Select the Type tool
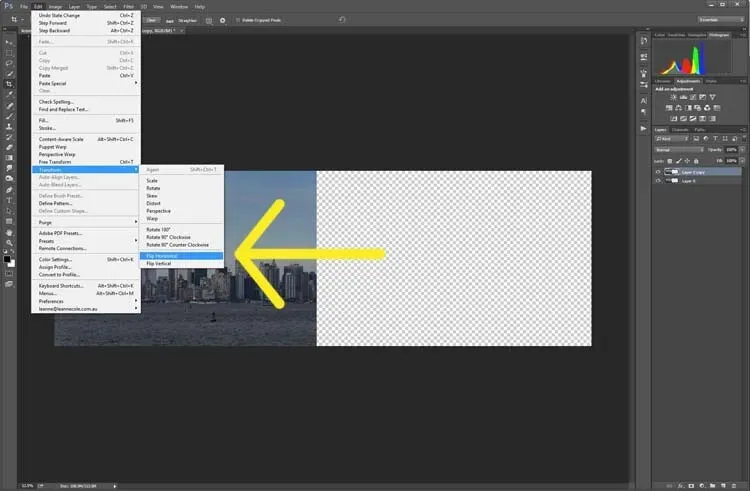Image resolution: width=750 pixels, height=491 pixels. pos(9,200)
